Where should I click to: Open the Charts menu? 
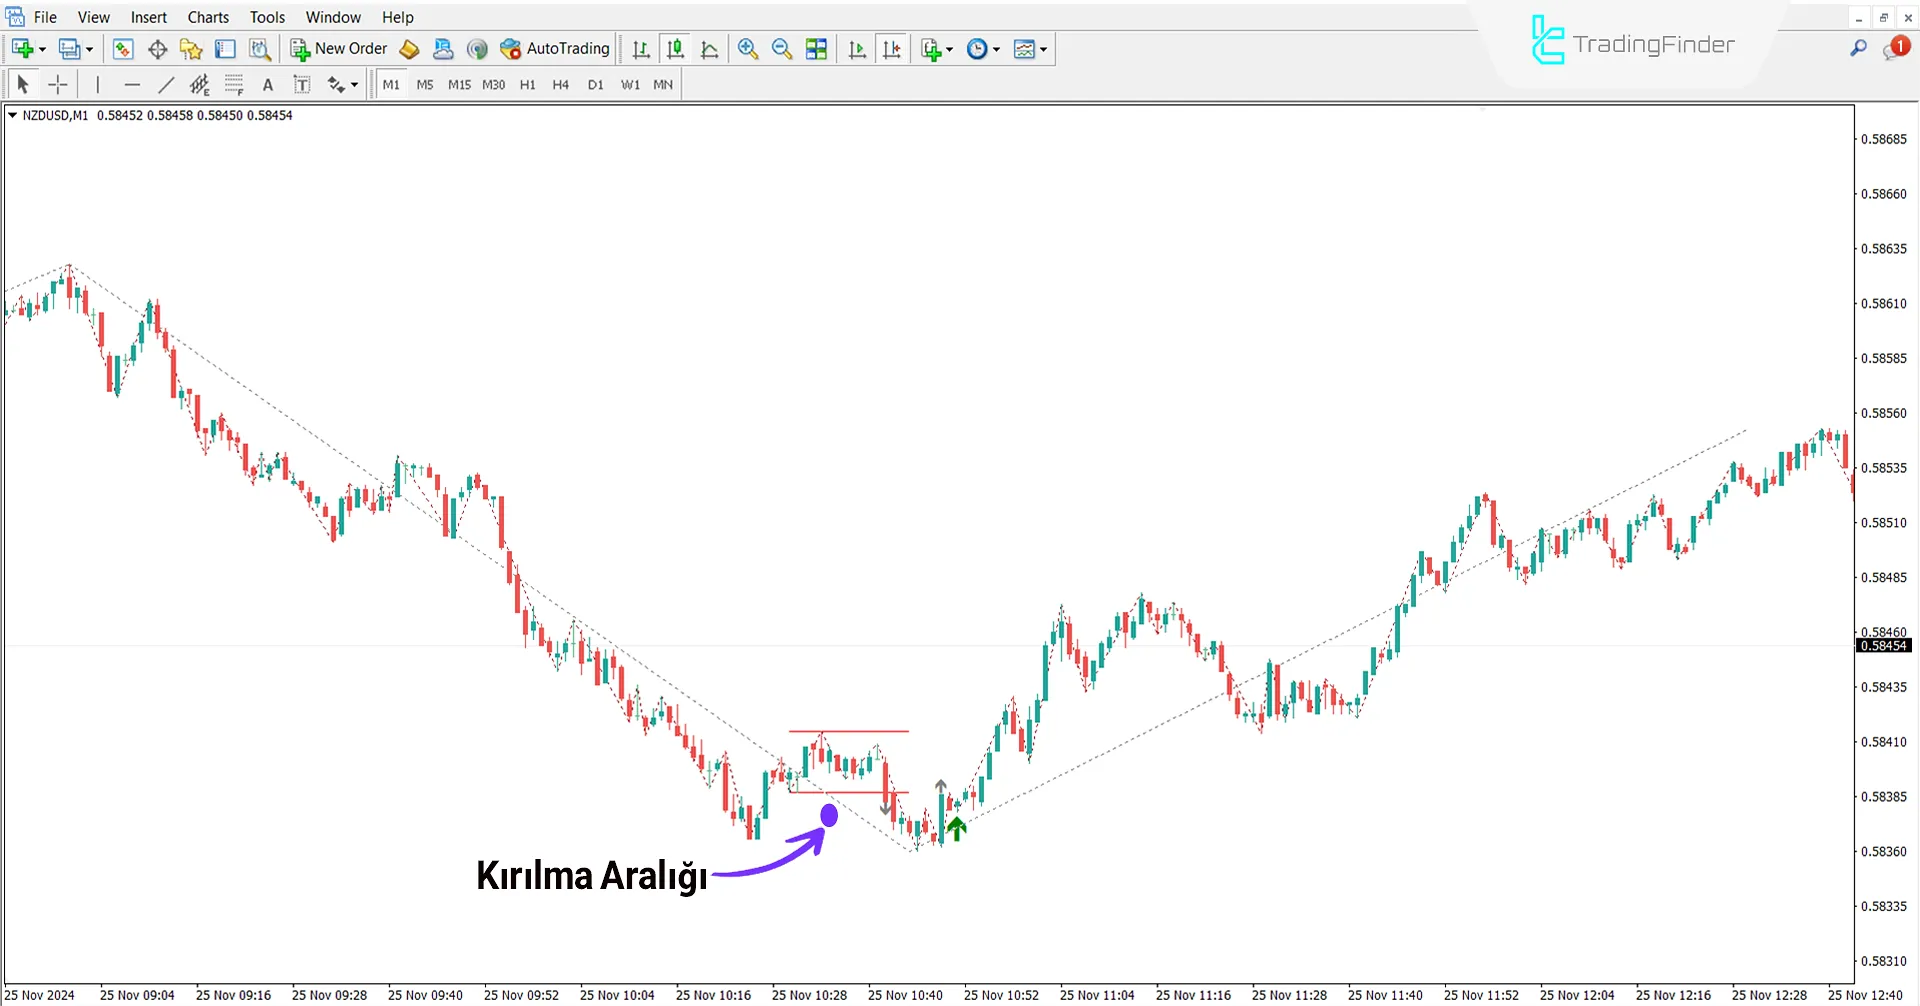(x=207, y=17)
